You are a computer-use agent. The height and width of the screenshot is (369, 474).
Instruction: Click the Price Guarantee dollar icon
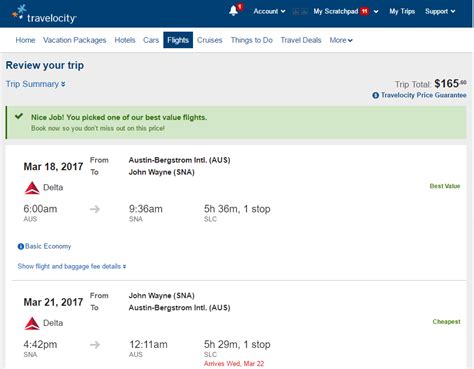(x=375, y=95)
